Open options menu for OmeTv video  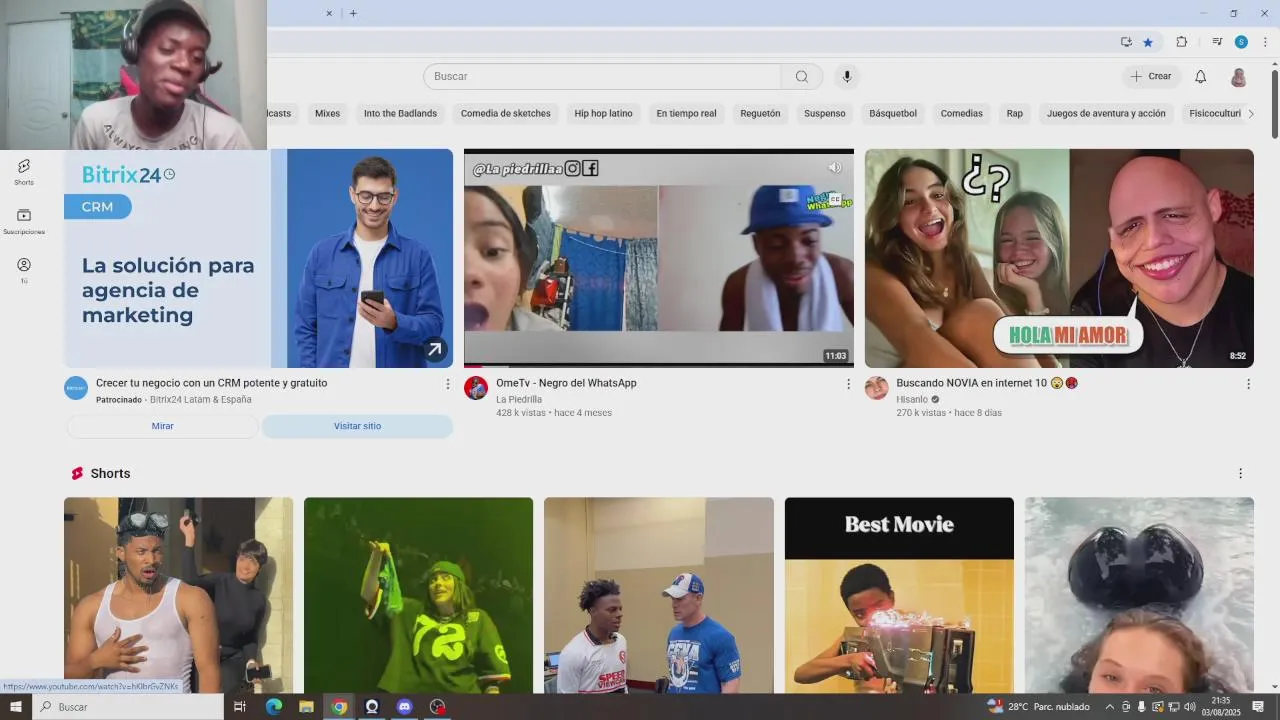(848, 384)
